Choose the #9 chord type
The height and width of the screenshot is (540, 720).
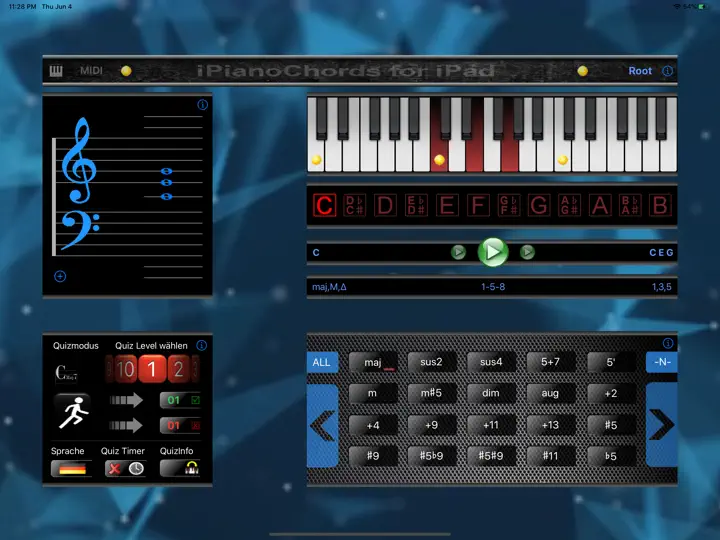click(373, 456)
